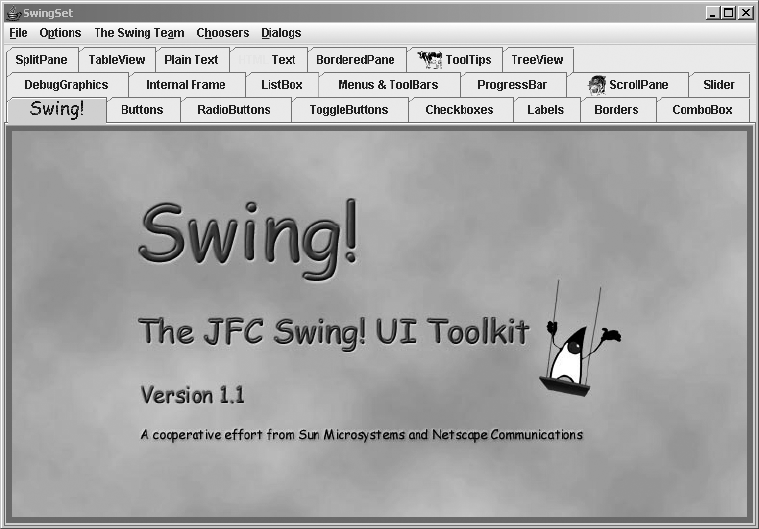
Task: Select the Slider tab
Action: tap(719, 85)
